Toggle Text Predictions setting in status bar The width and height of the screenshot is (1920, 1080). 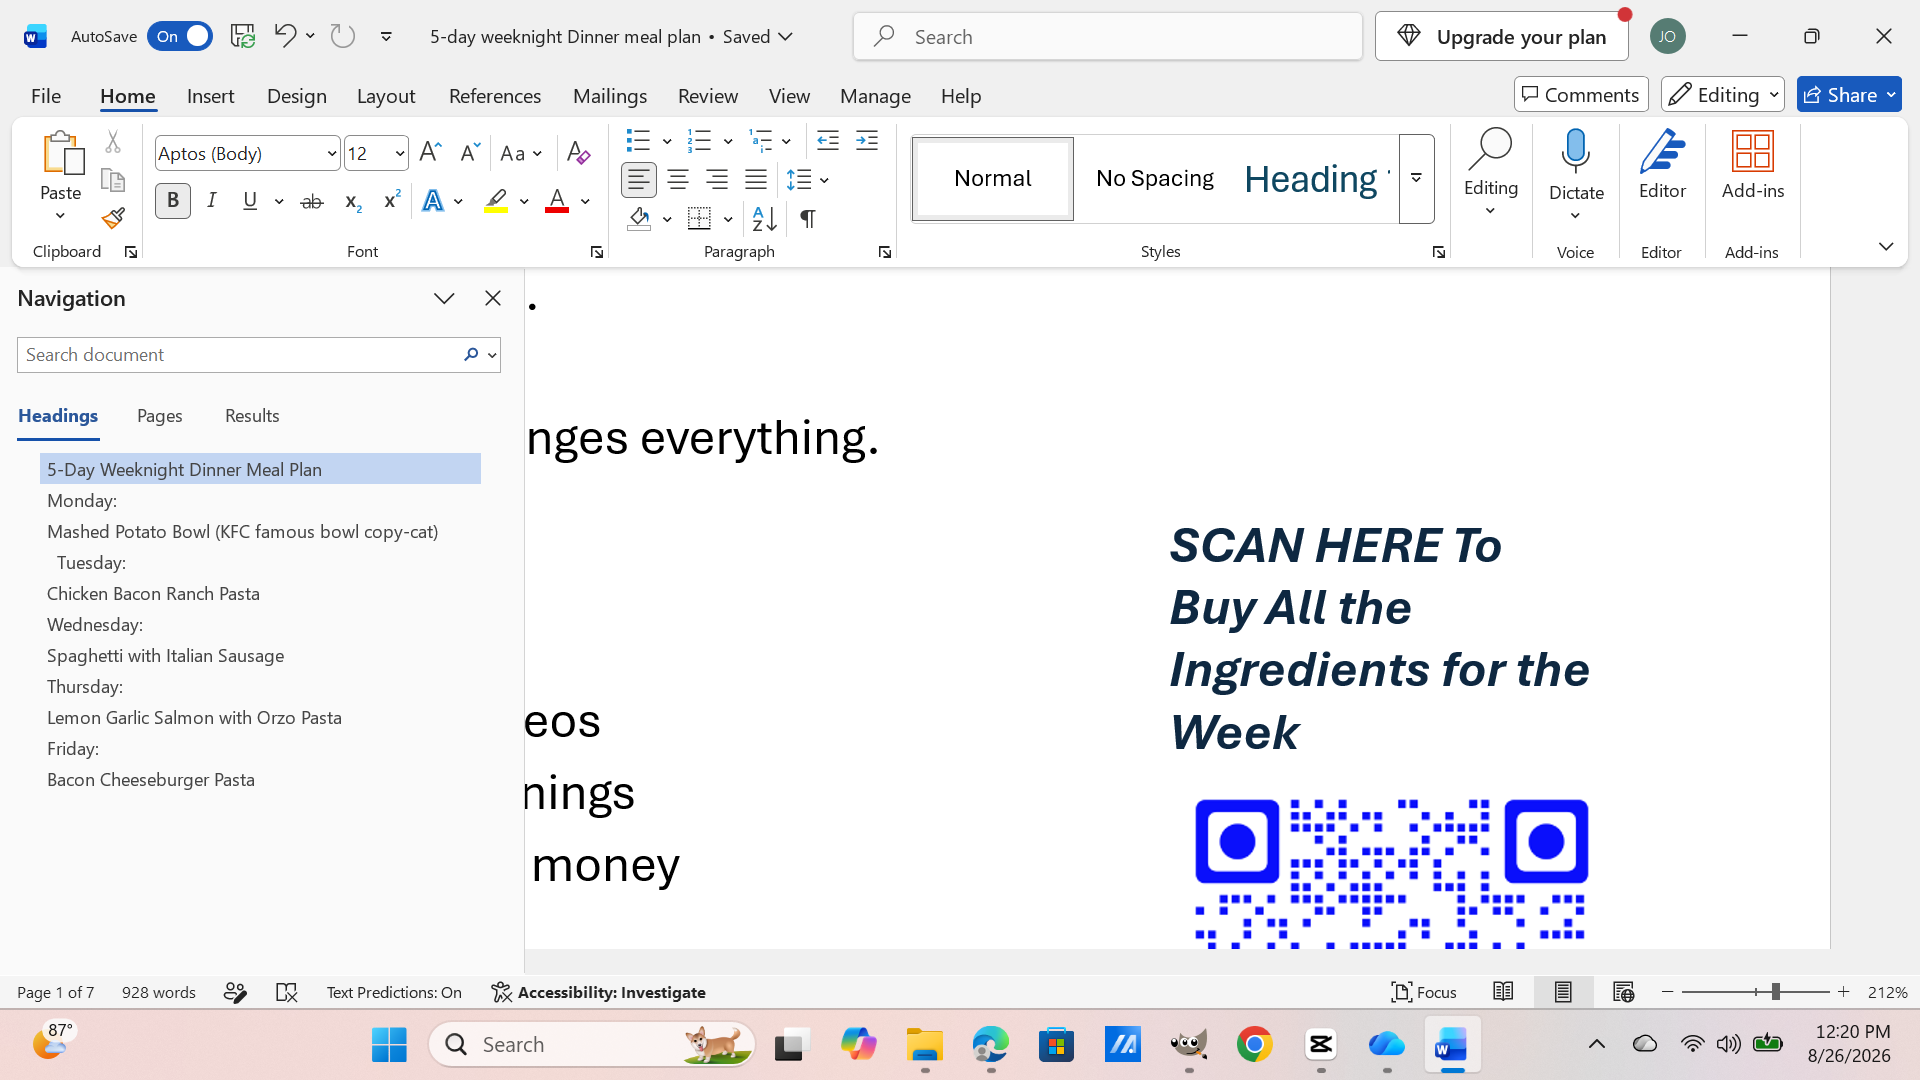click(x=394, y=992)
